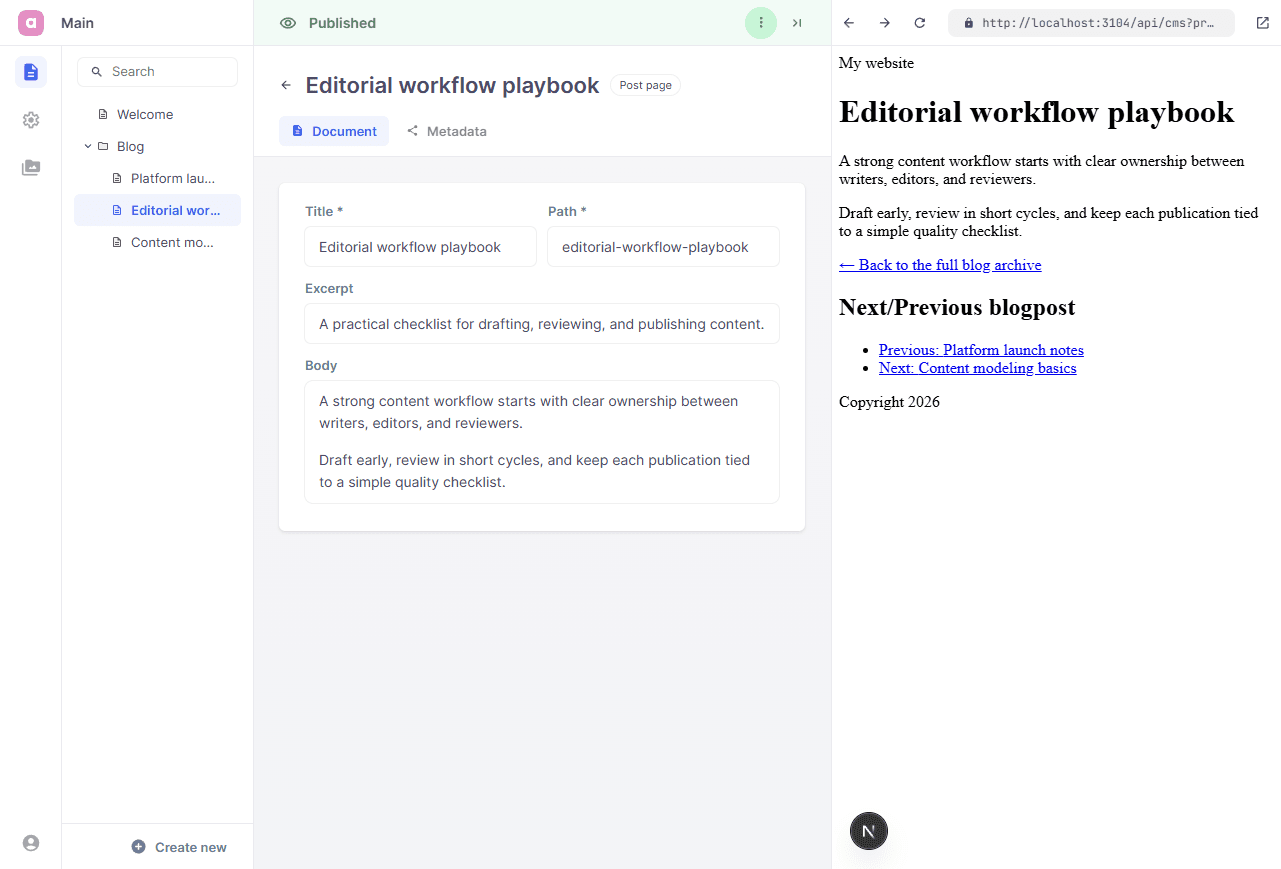Click the three-dot more options menu

pyautogui.click(x=761, y=23)
